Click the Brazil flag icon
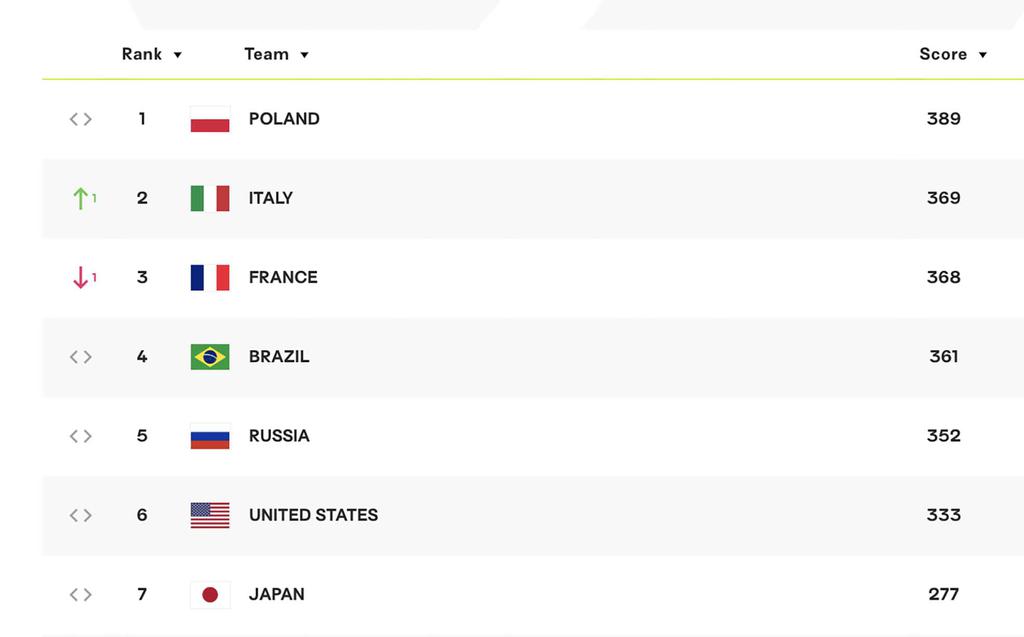The width and height of the screenshot is (1024, 637). [x=210, y=357]
